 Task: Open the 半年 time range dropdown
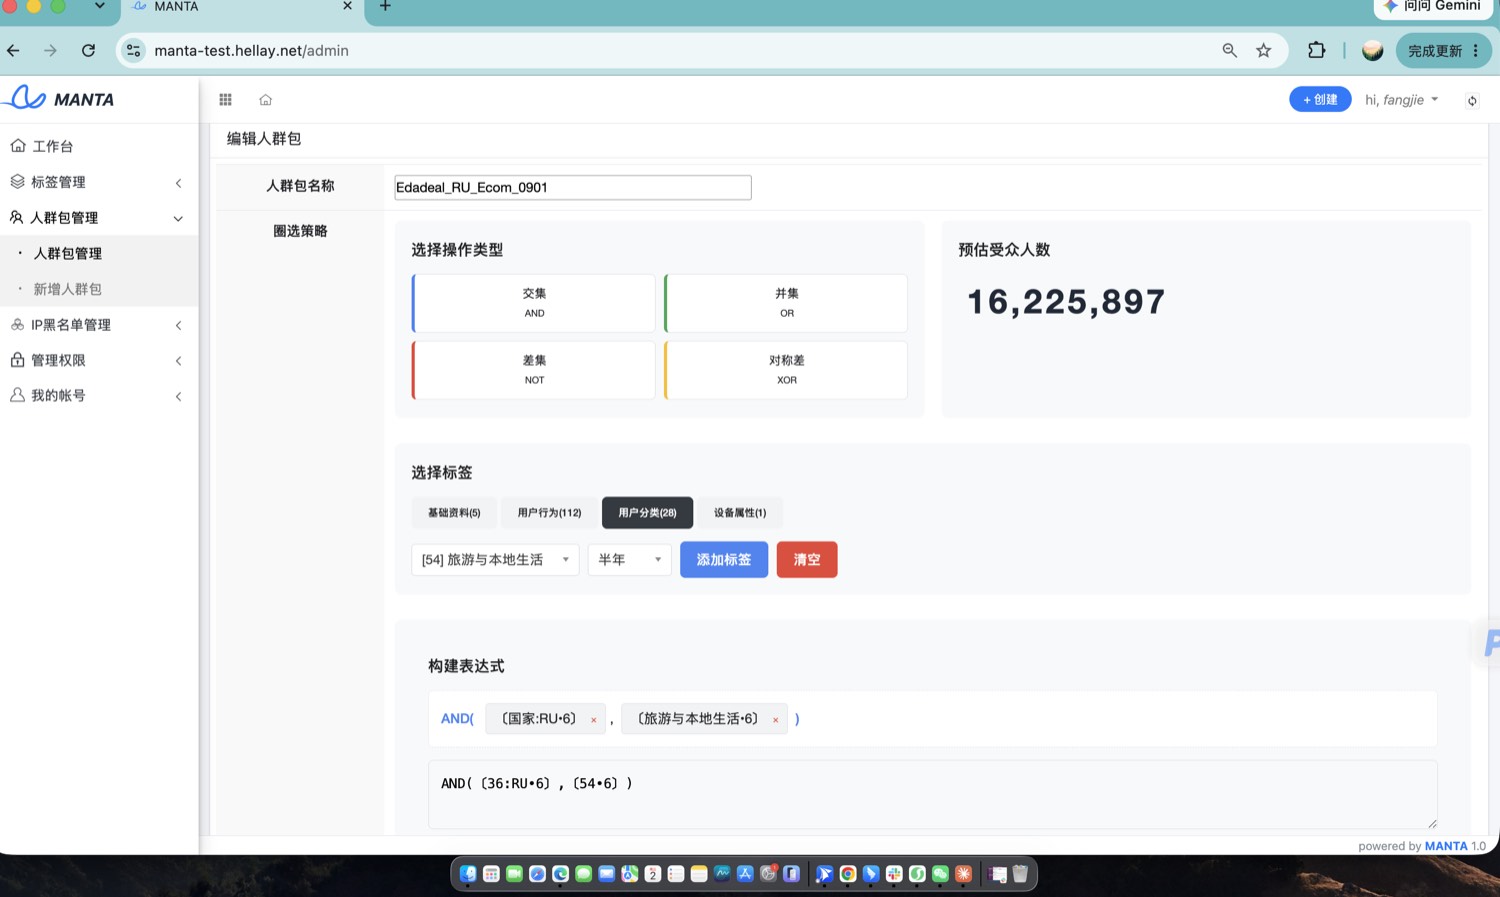coord(629,559)
